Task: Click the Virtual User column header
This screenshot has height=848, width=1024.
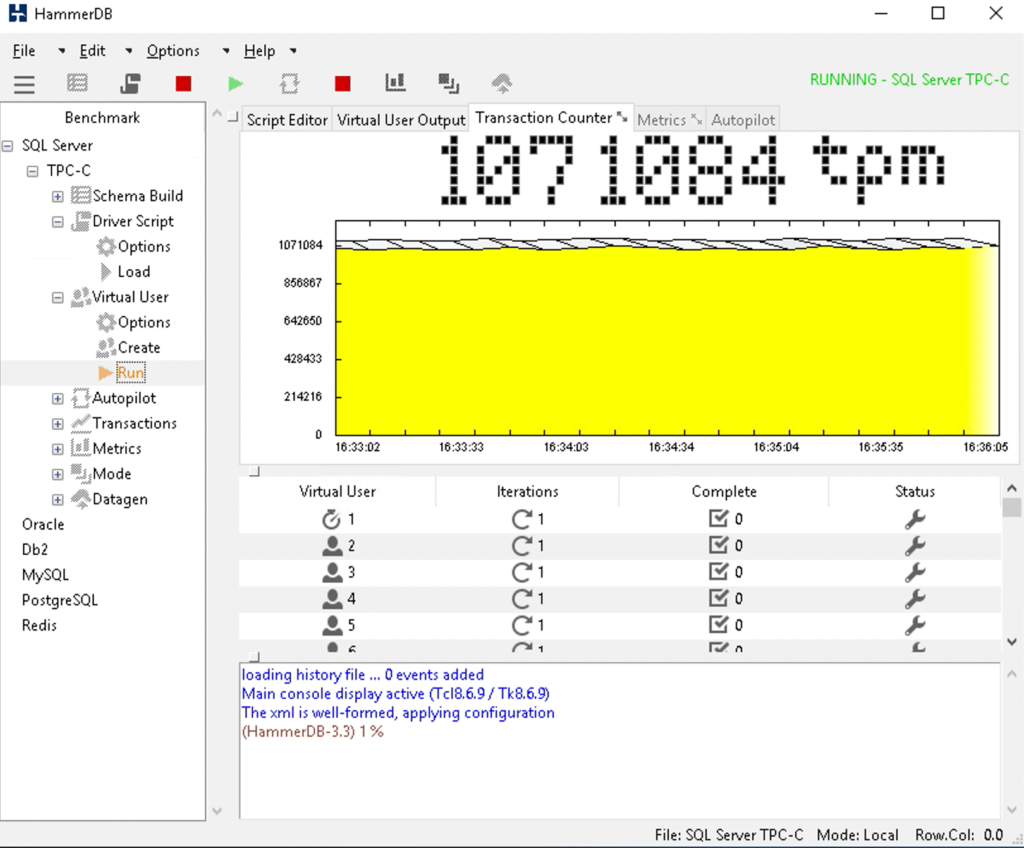Action: click(x=337, y=492)
